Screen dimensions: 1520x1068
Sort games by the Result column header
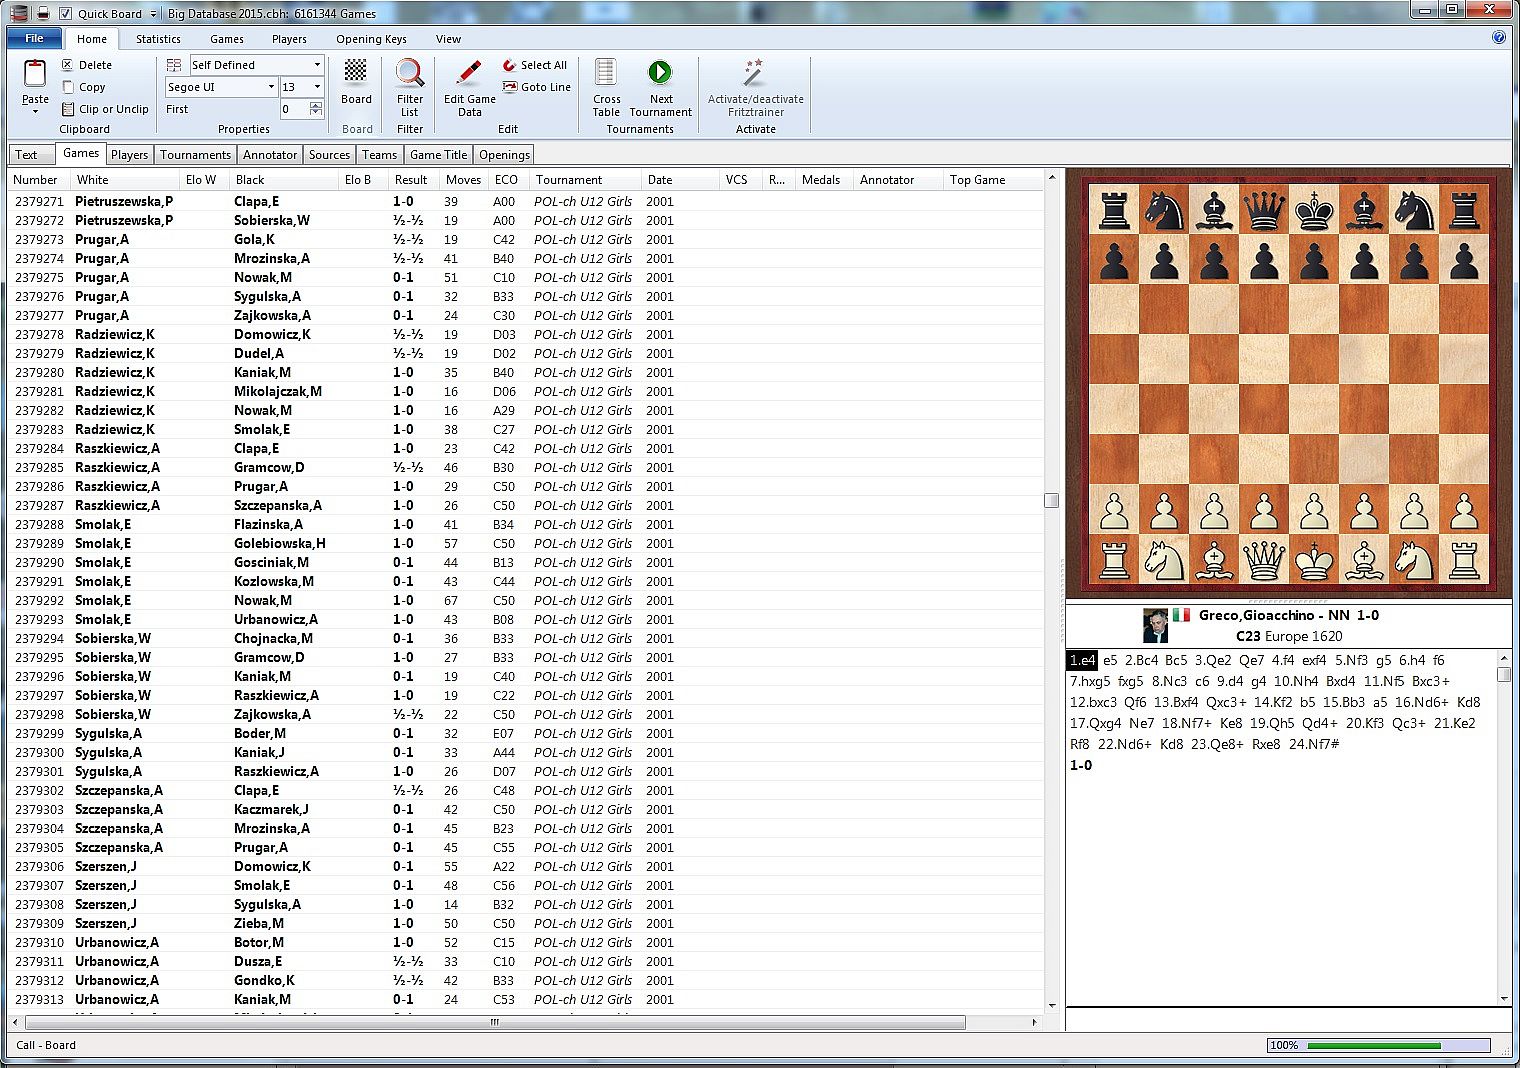click(411, 180)
